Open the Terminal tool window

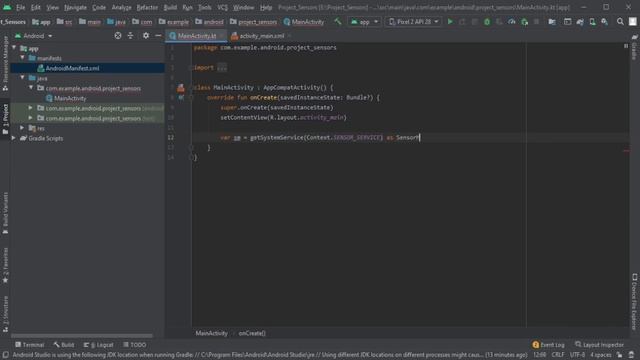pyautogui.click(x=29, y=345)
